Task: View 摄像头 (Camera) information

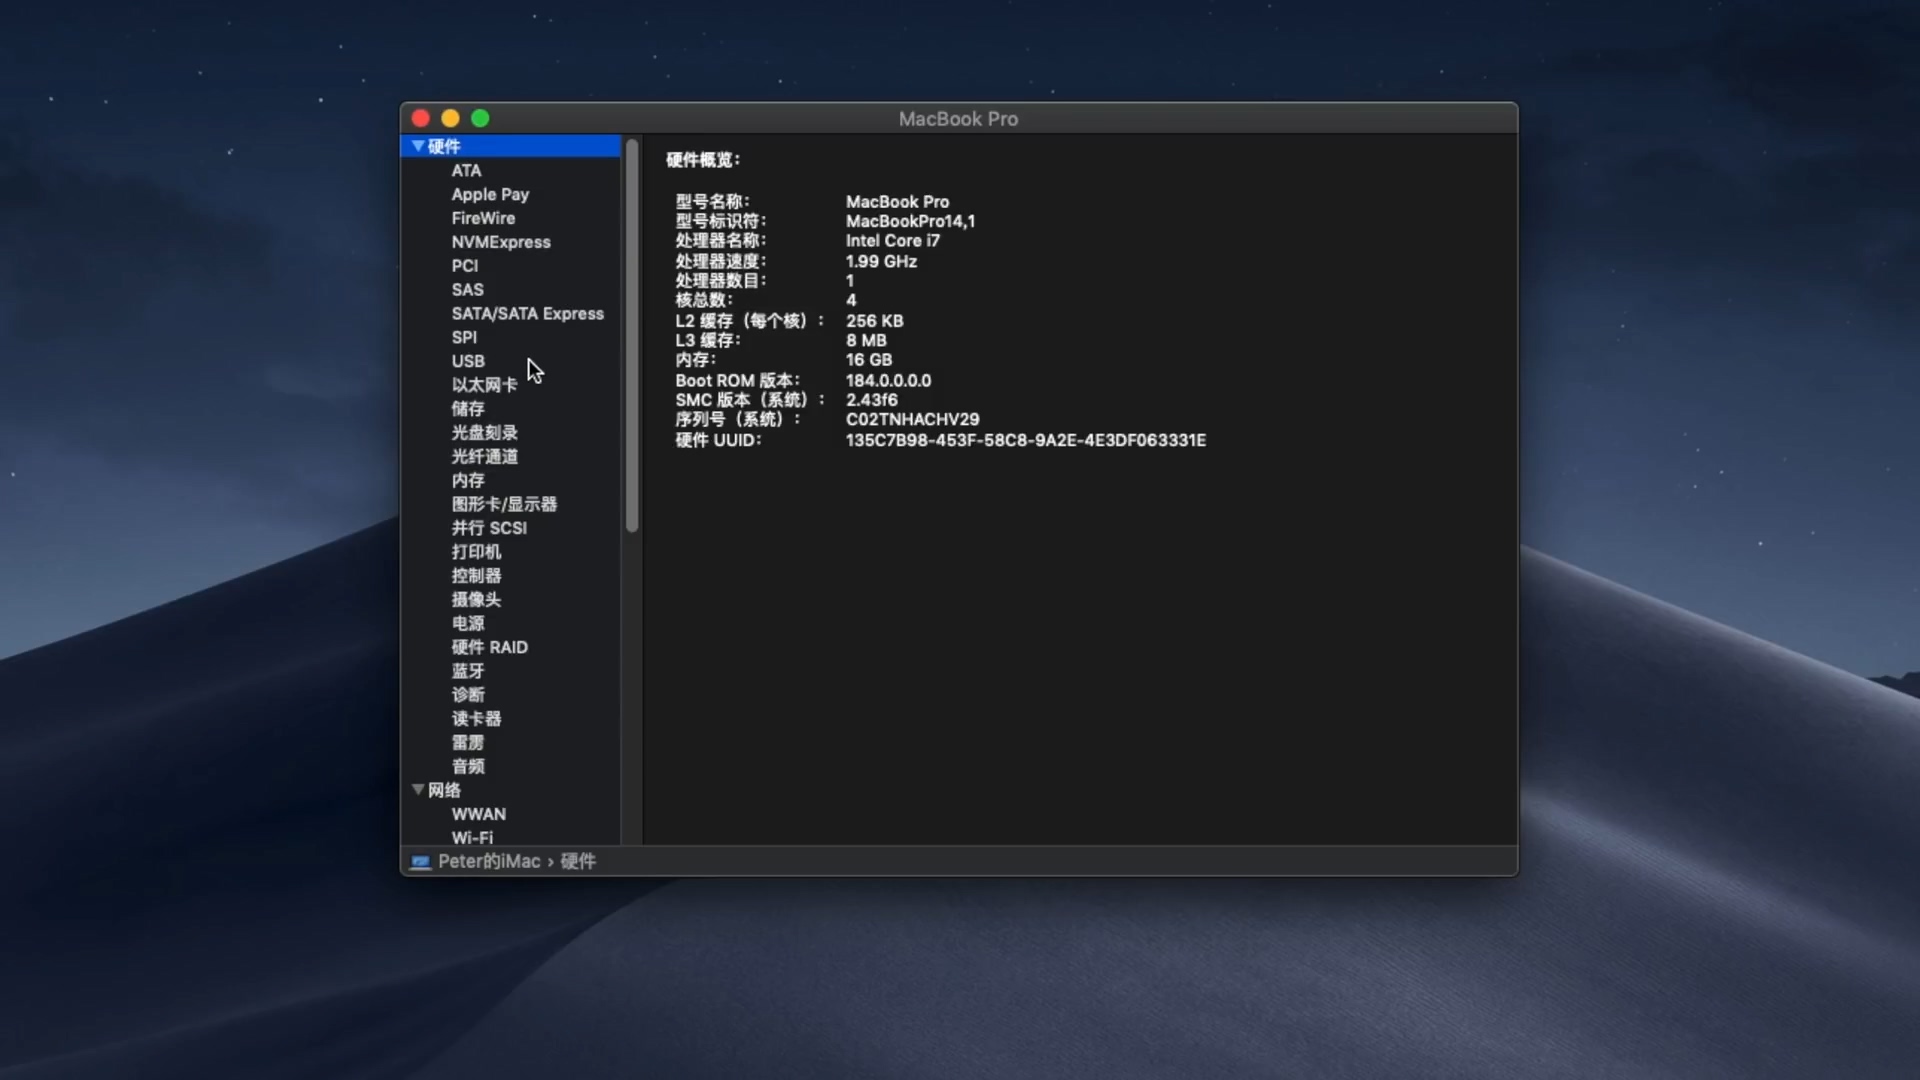Action: coord(477,599)
